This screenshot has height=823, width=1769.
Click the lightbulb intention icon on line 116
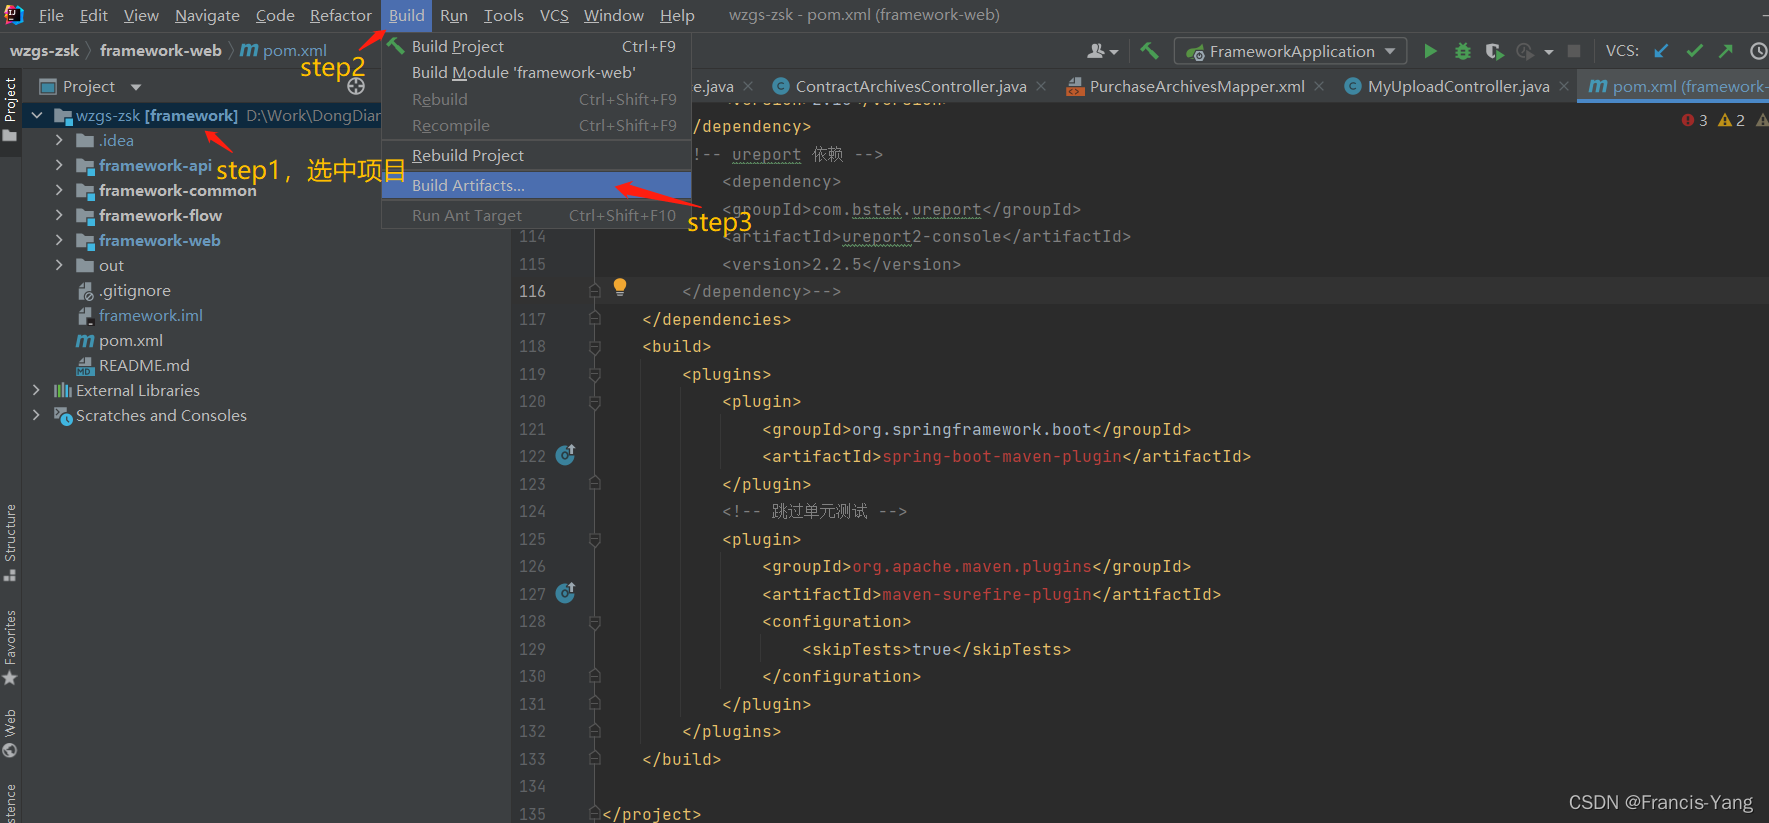[620, 287]
